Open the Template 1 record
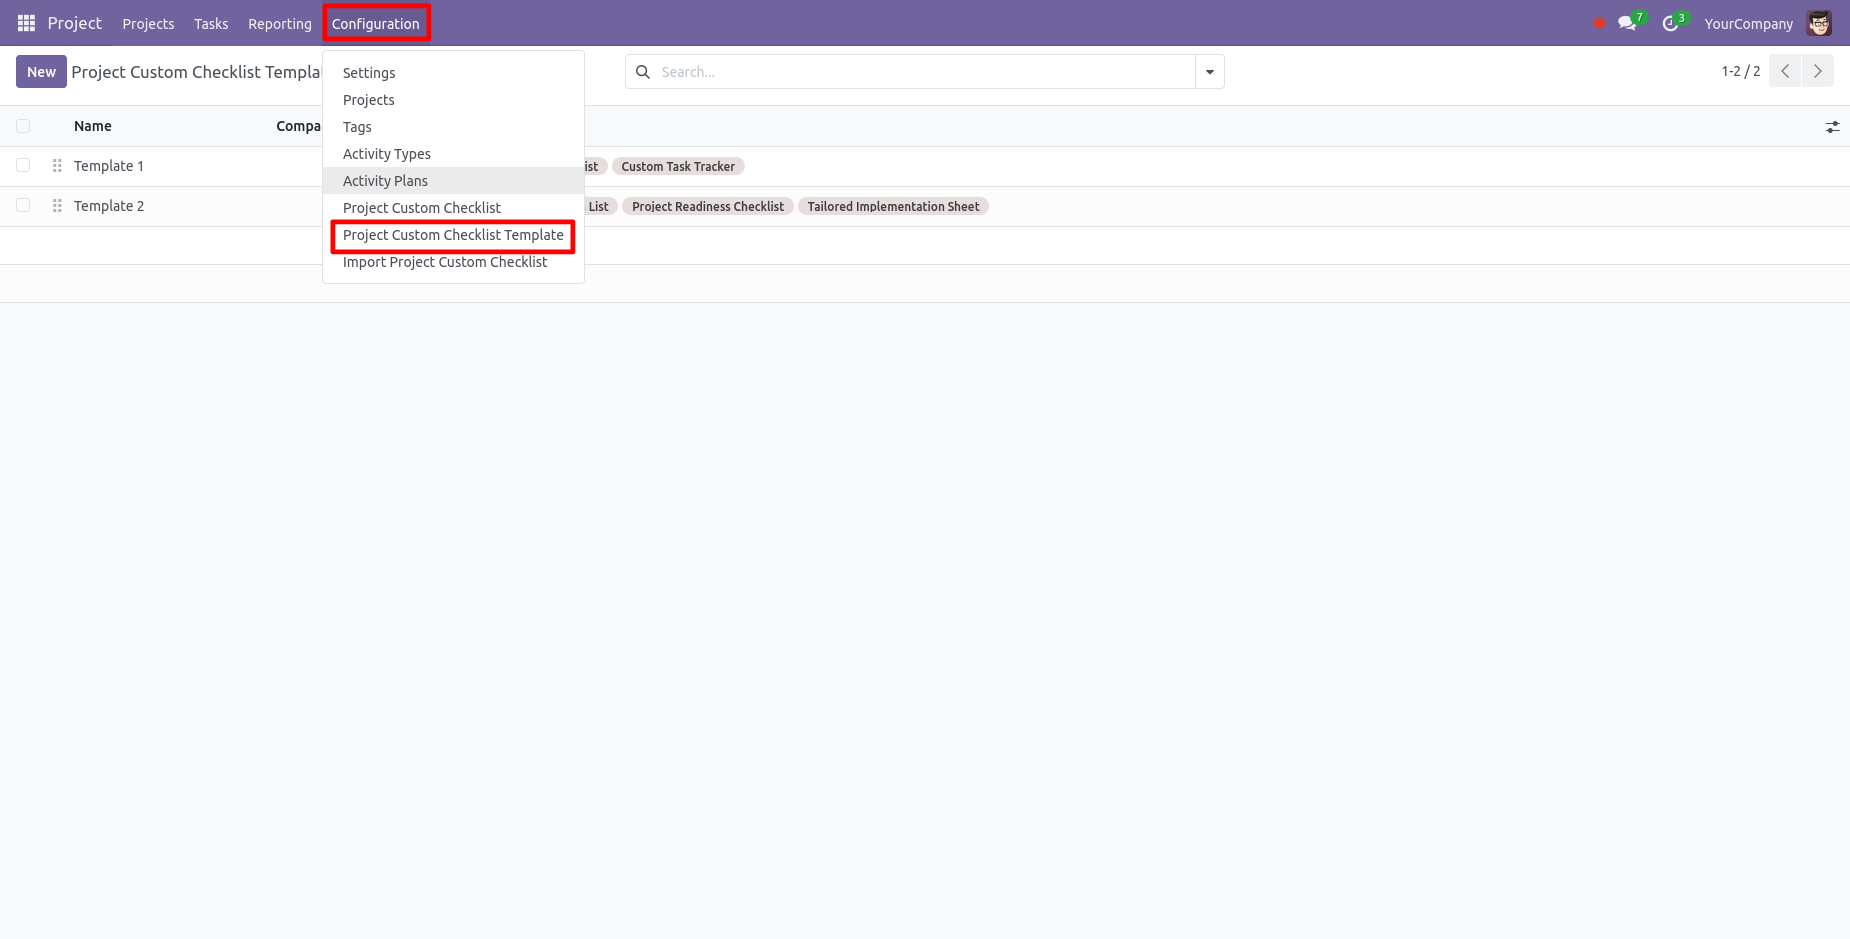Screen dimensions: 1850x939 (x=109, y=166)
